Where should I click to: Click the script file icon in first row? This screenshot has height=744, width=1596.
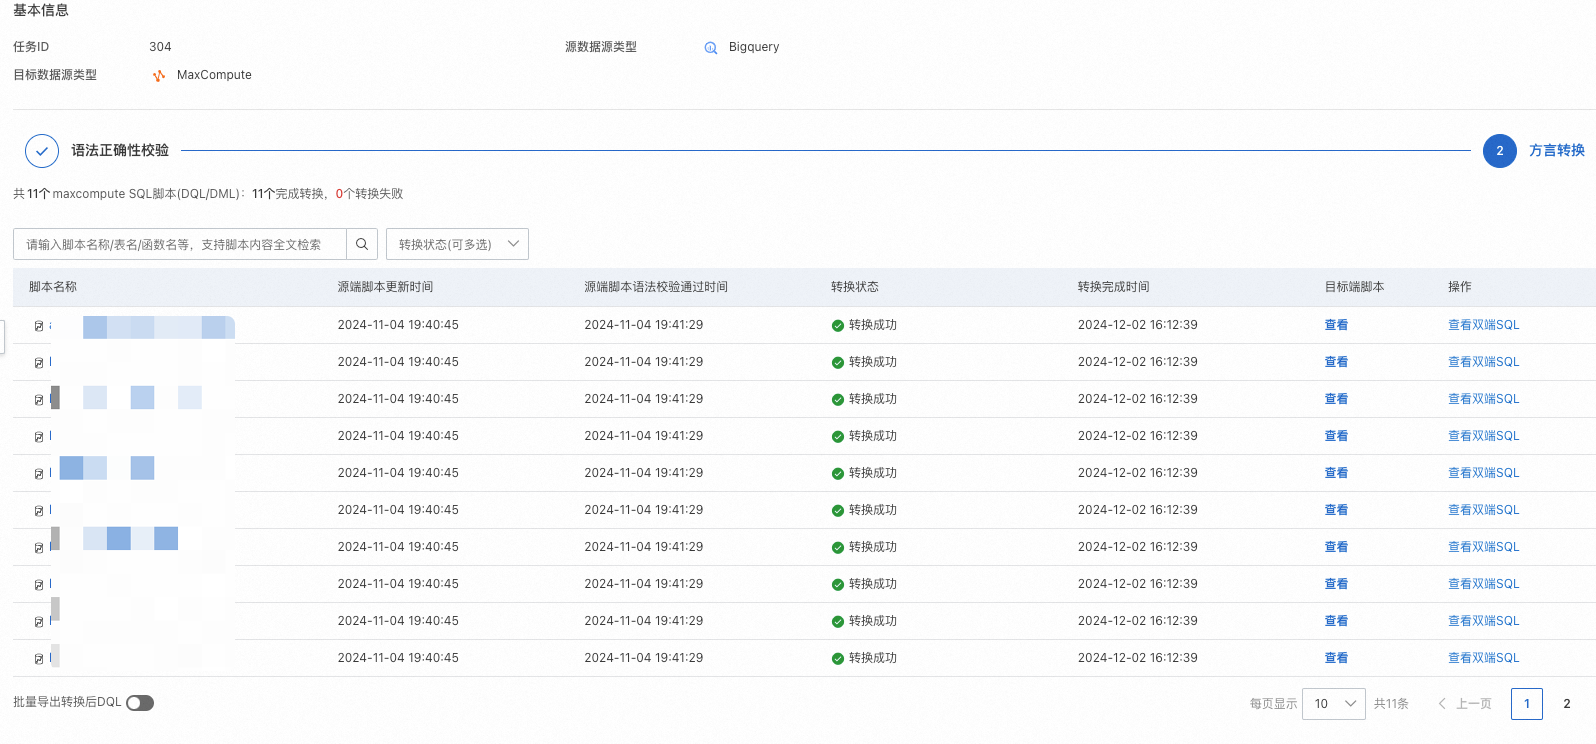(x=39, y=326)
